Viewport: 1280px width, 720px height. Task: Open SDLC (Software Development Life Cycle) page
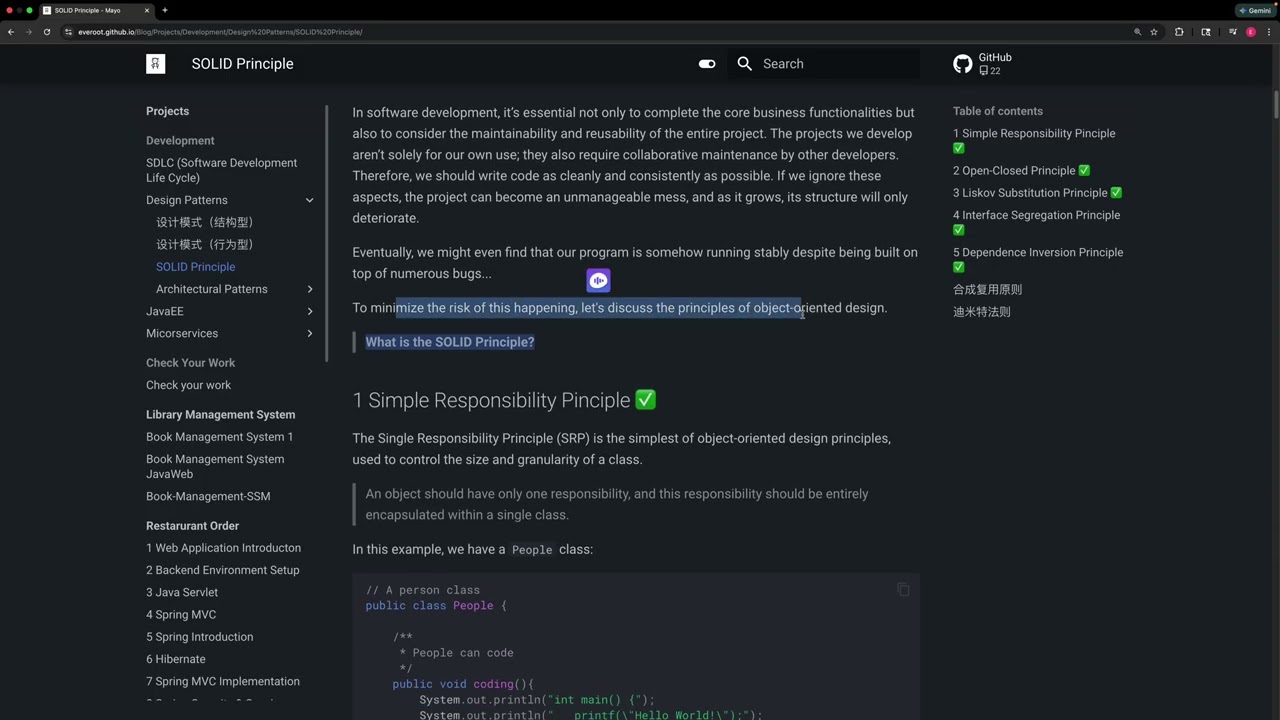pos(221,170)
